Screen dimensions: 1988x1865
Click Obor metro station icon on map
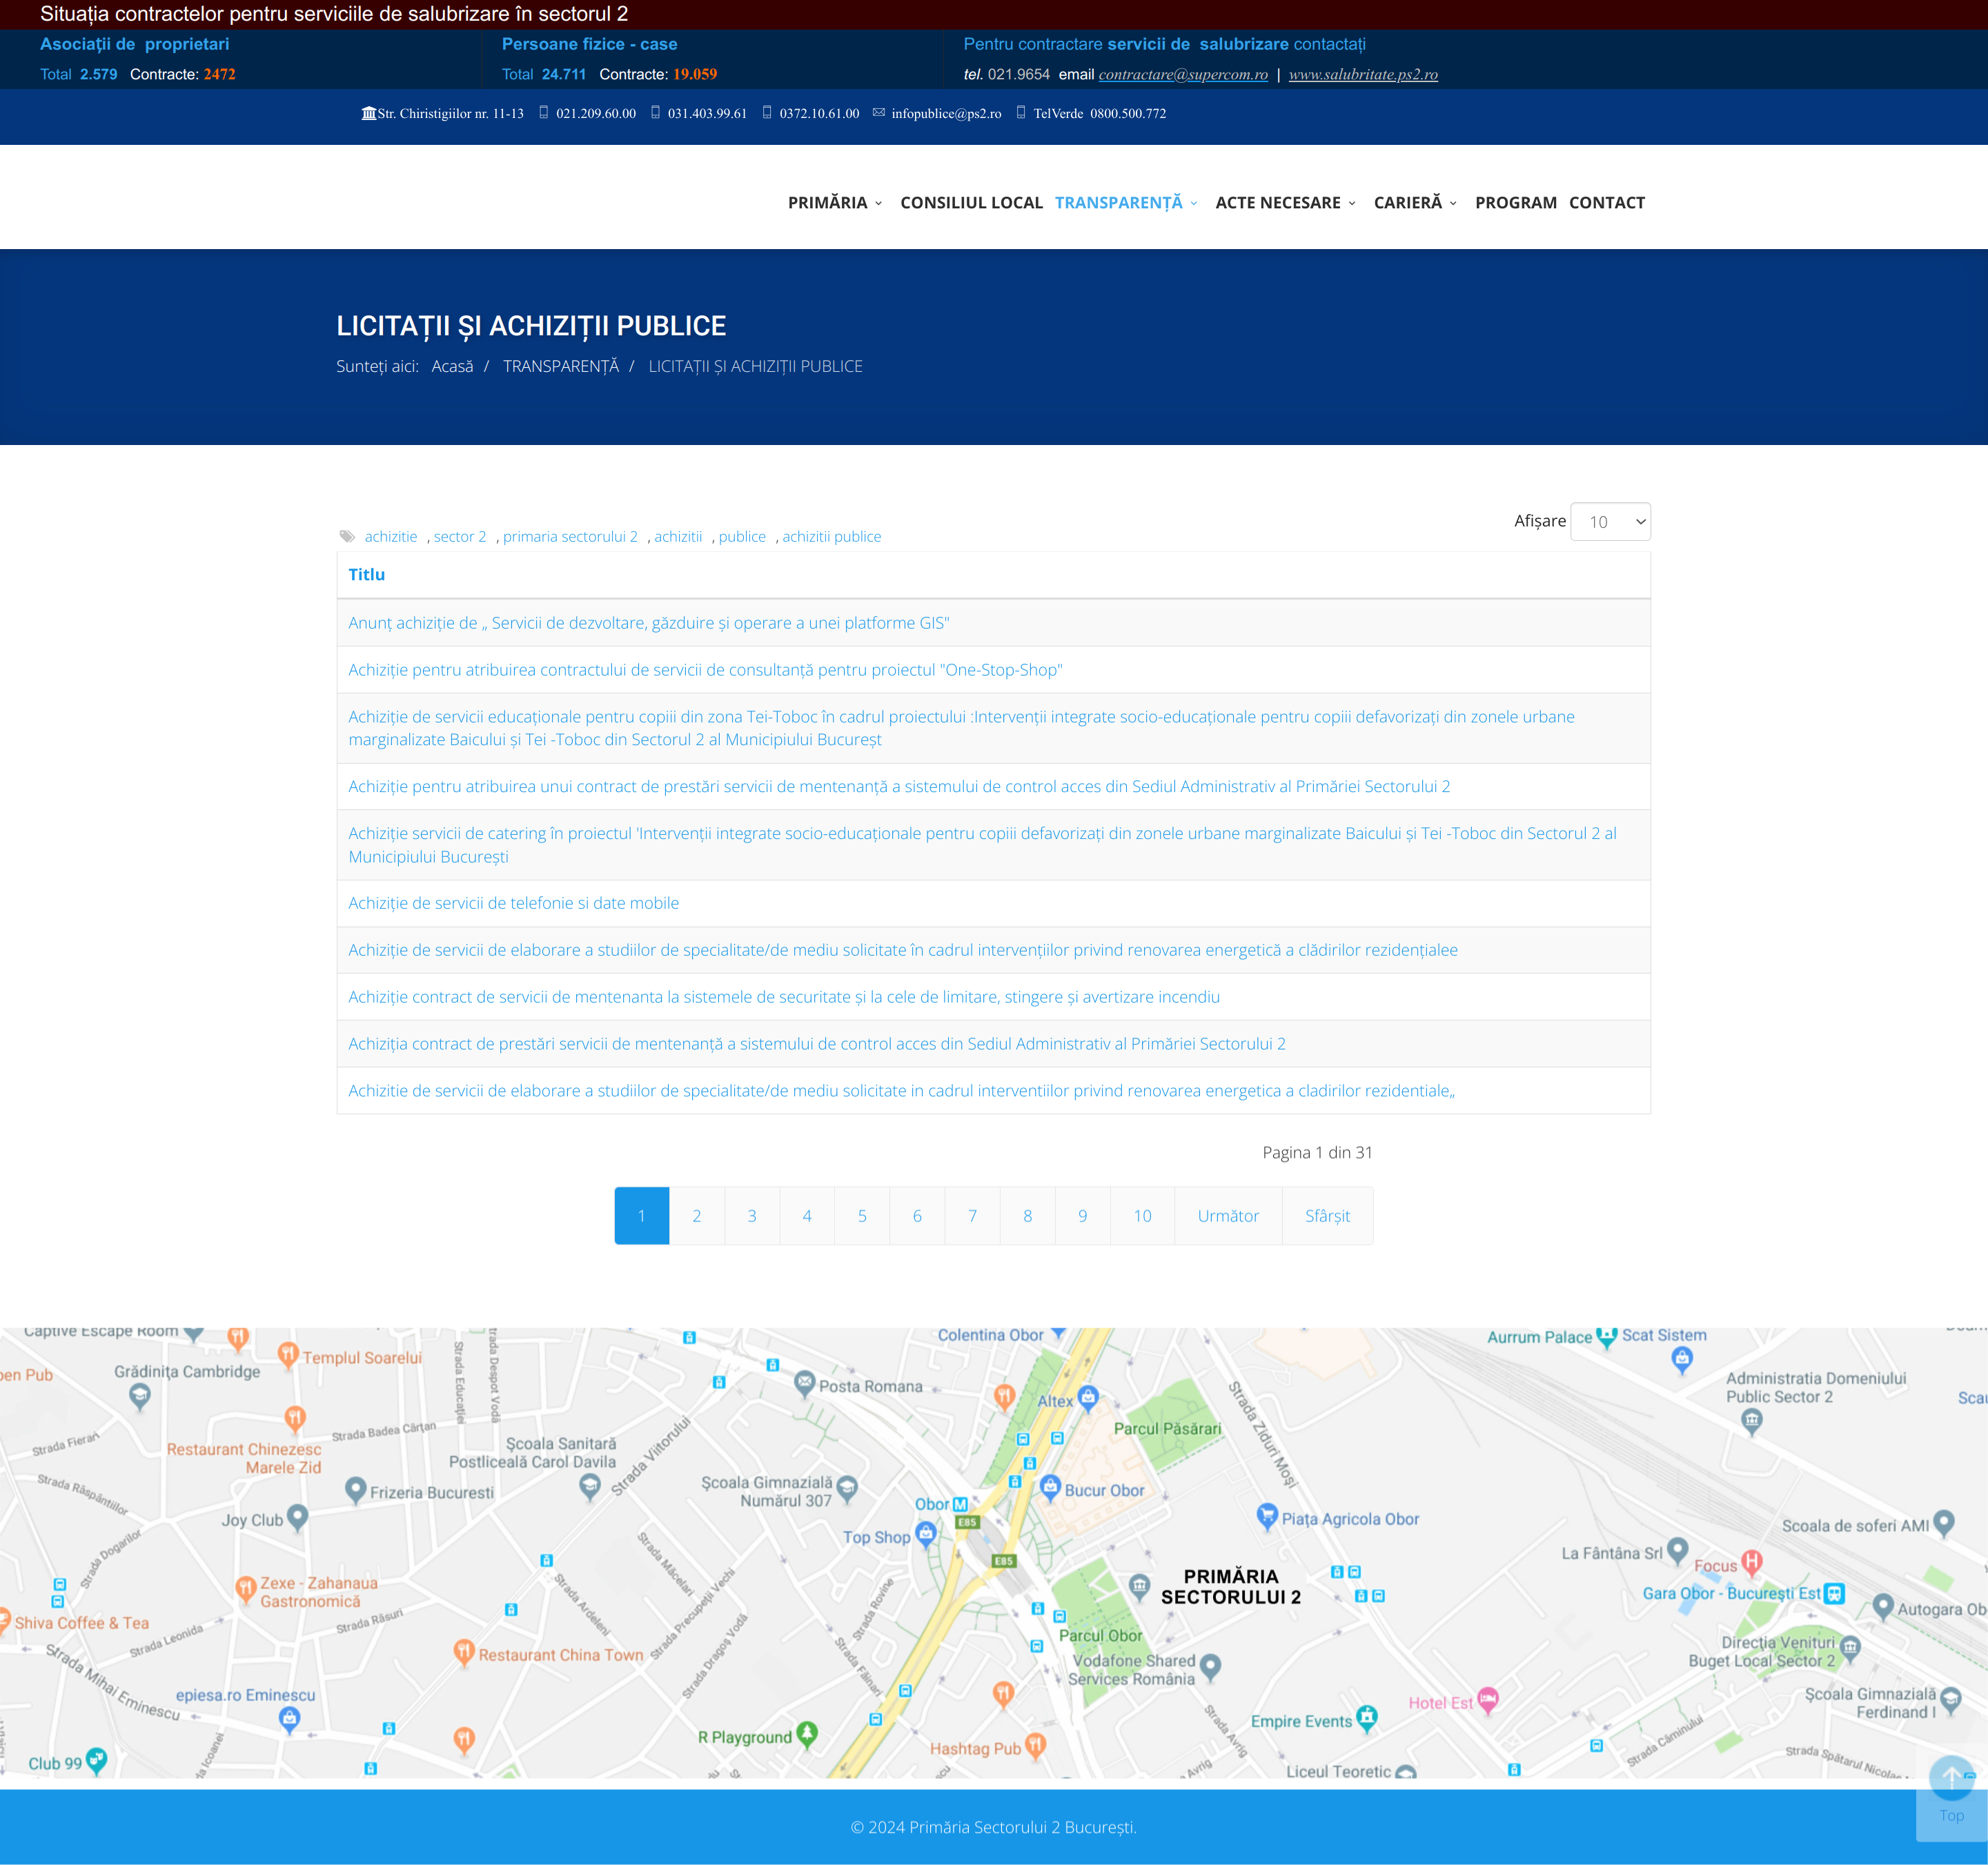(x=960, y=1504)
